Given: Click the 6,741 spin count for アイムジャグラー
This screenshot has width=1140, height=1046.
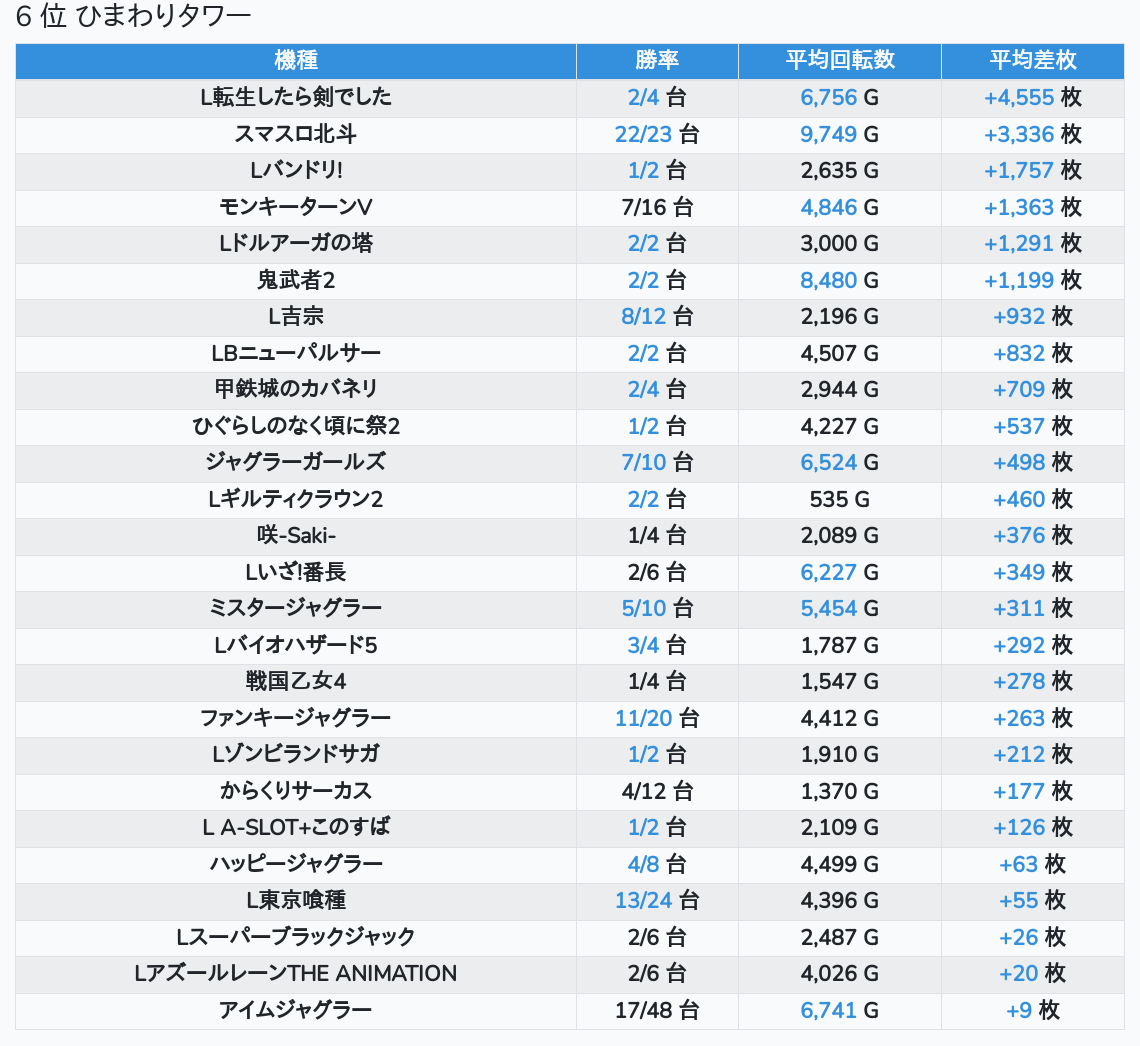Looking at the screenshot, I should [828, 1010].
